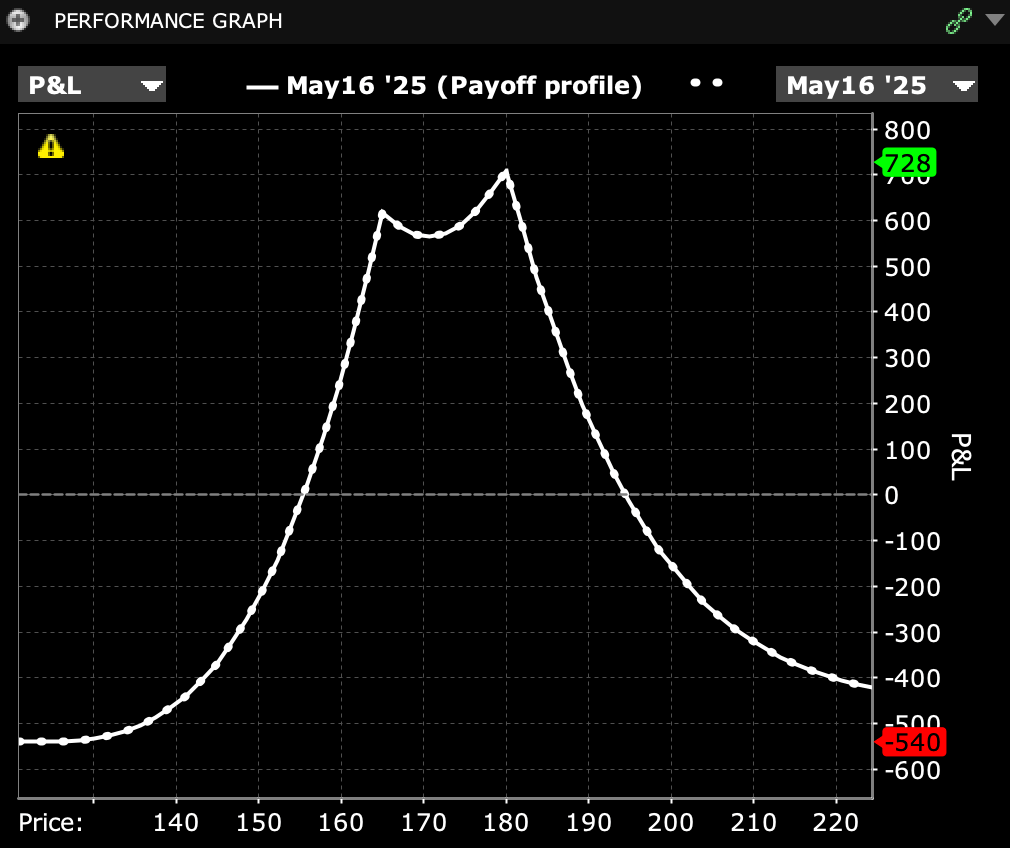Click the curve peak near price 165

tap(382, 213)
